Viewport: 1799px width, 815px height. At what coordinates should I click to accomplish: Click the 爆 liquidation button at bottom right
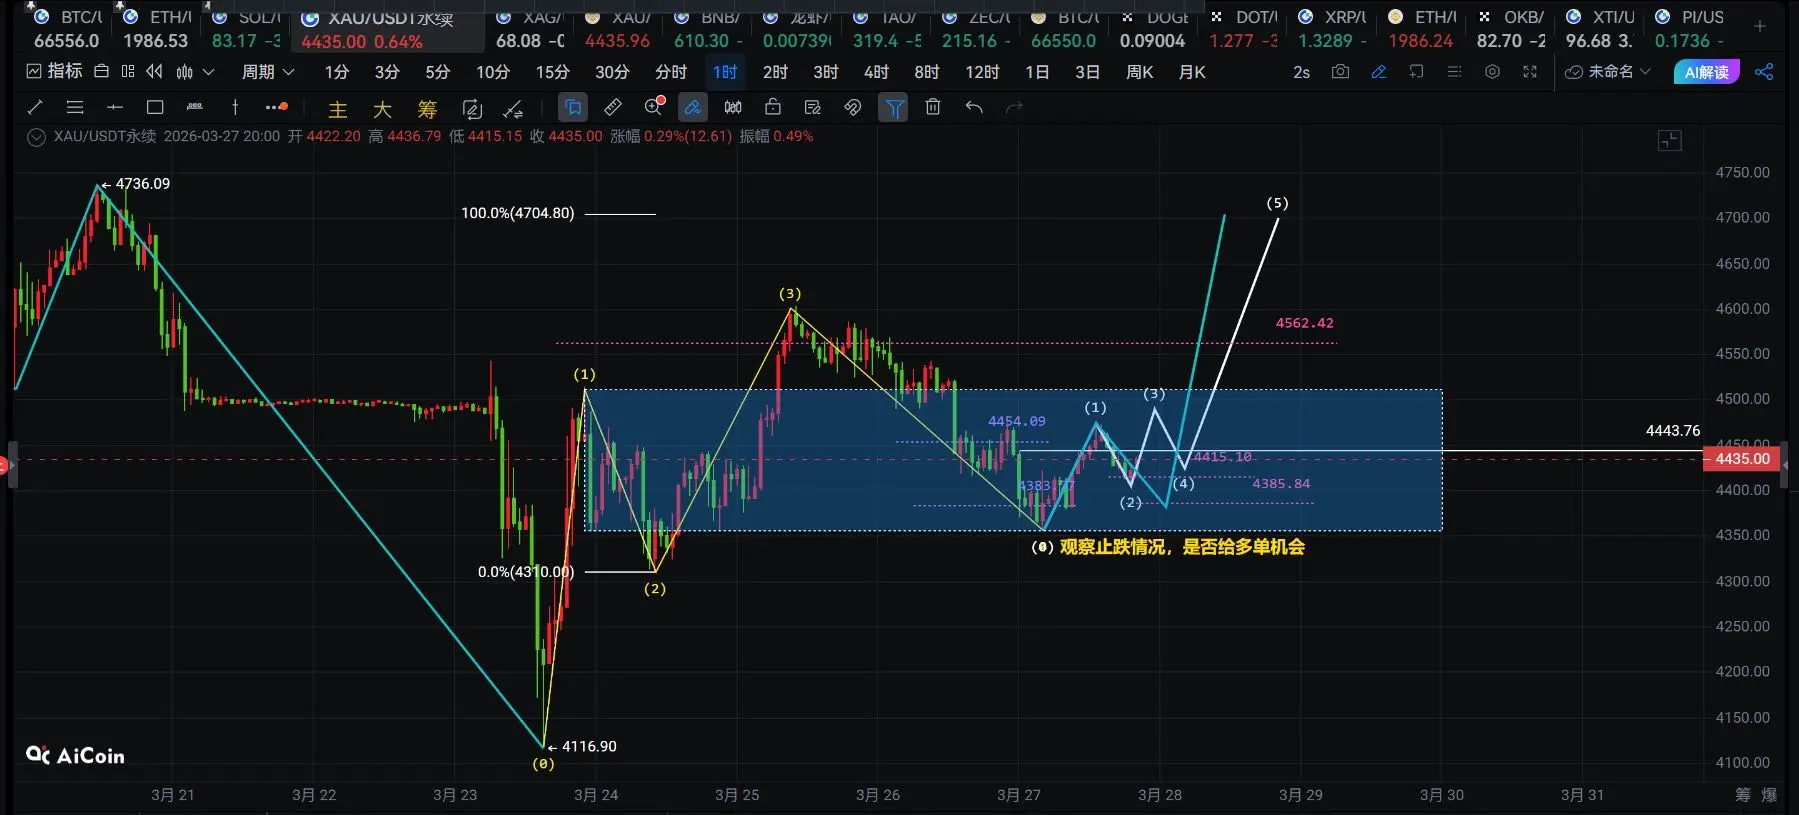[x=1769, y=795]
